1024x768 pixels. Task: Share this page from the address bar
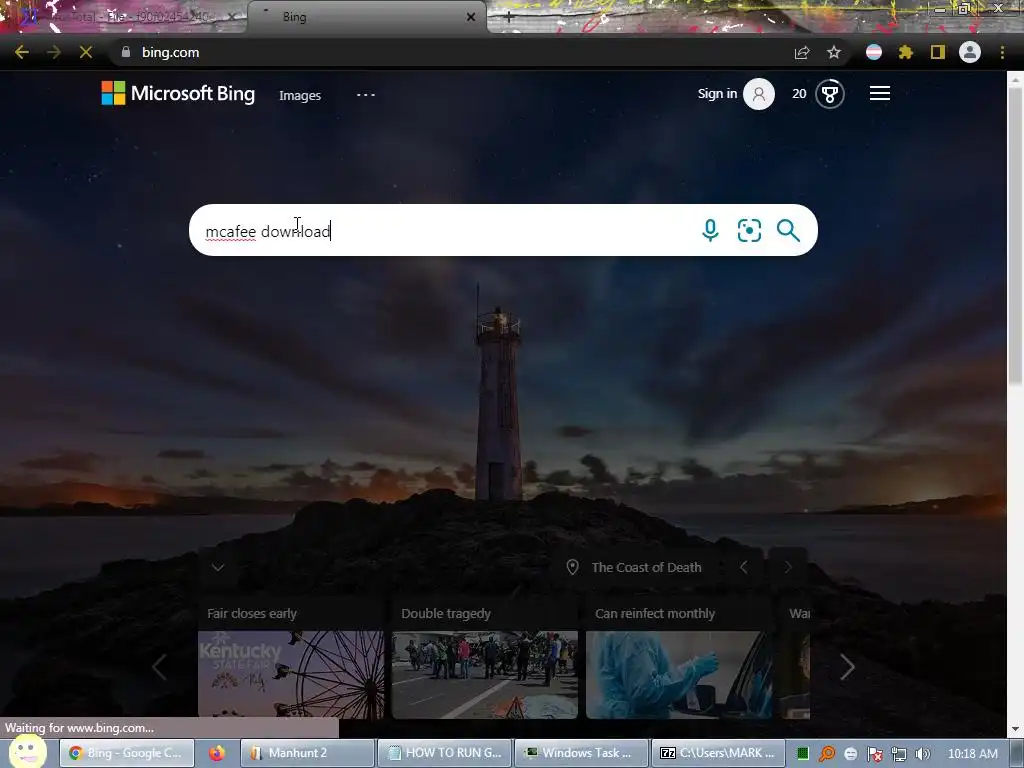coord(802,52)
